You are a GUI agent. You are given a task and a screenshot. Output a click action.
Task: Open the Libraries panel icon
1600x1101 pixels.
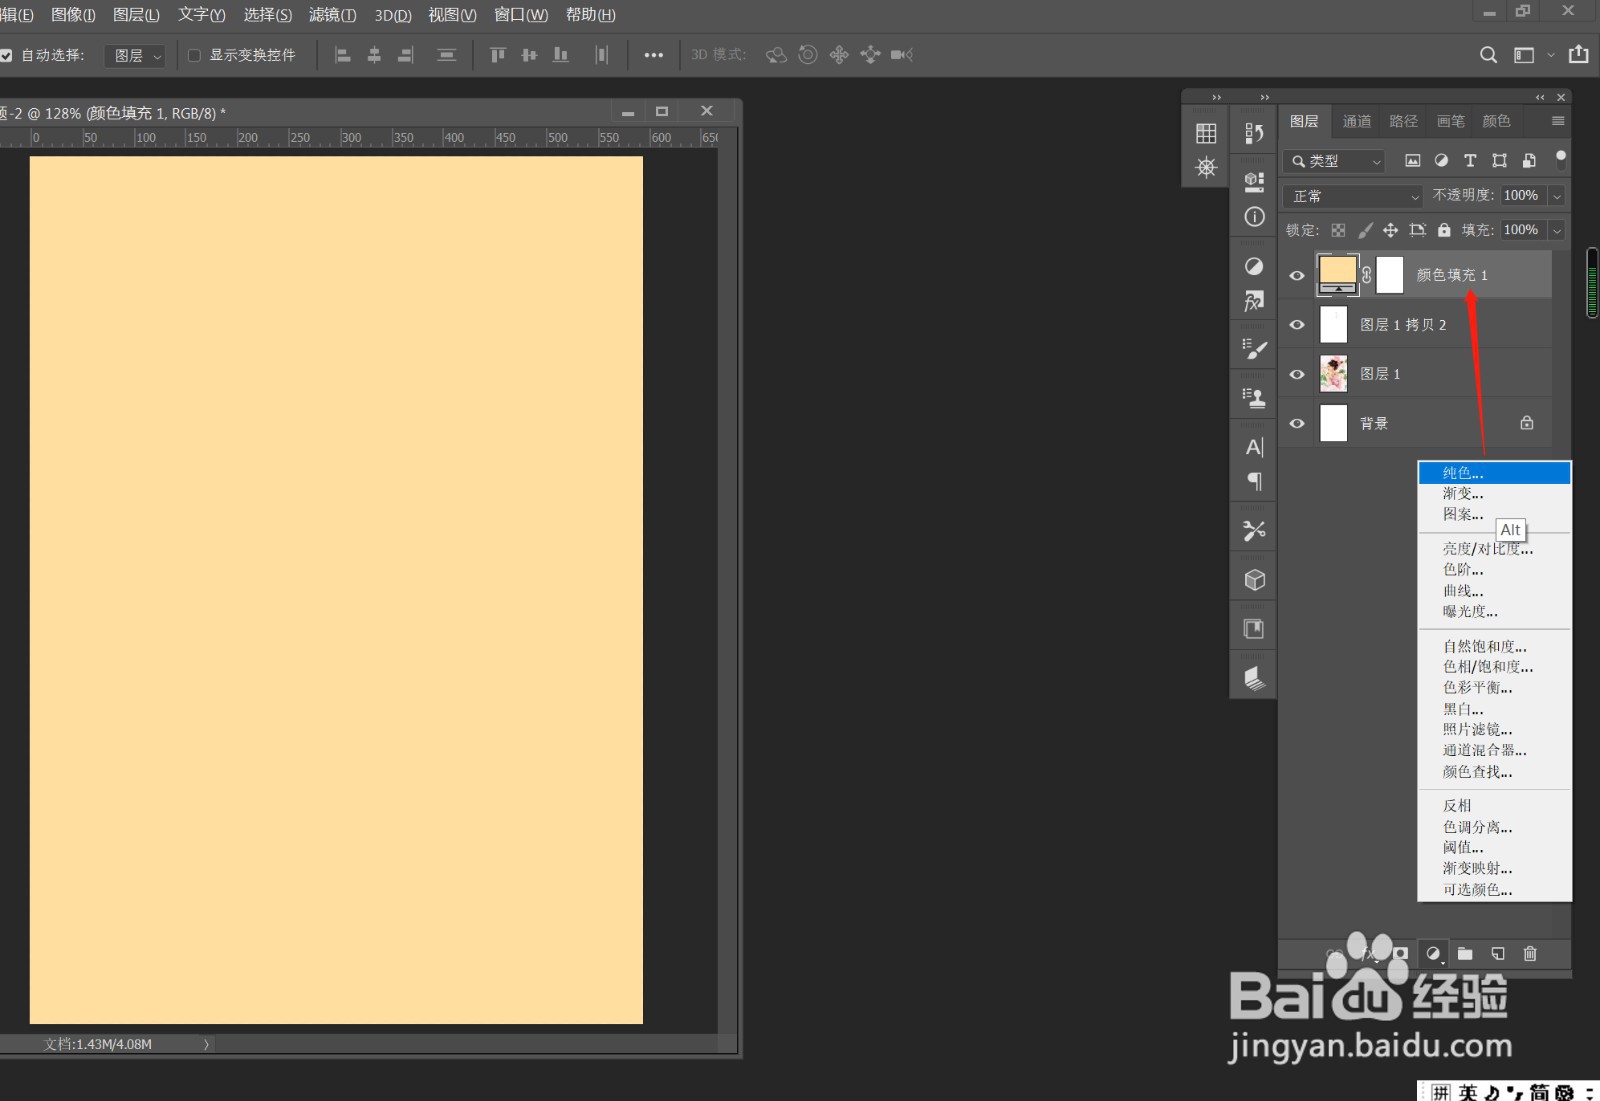(1254, 629)
